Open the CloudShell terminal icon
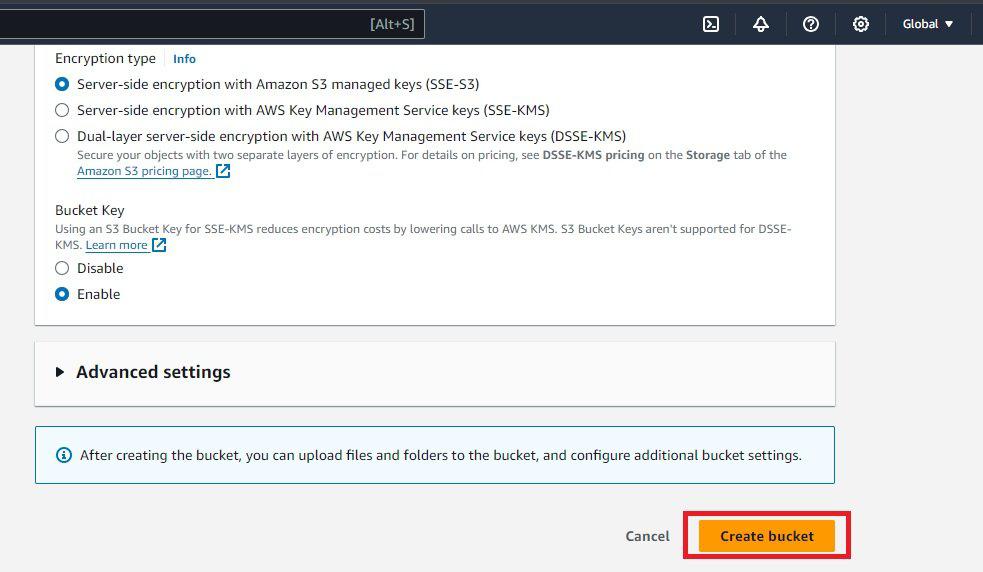 pyautogui.click(x=711, y=24)
